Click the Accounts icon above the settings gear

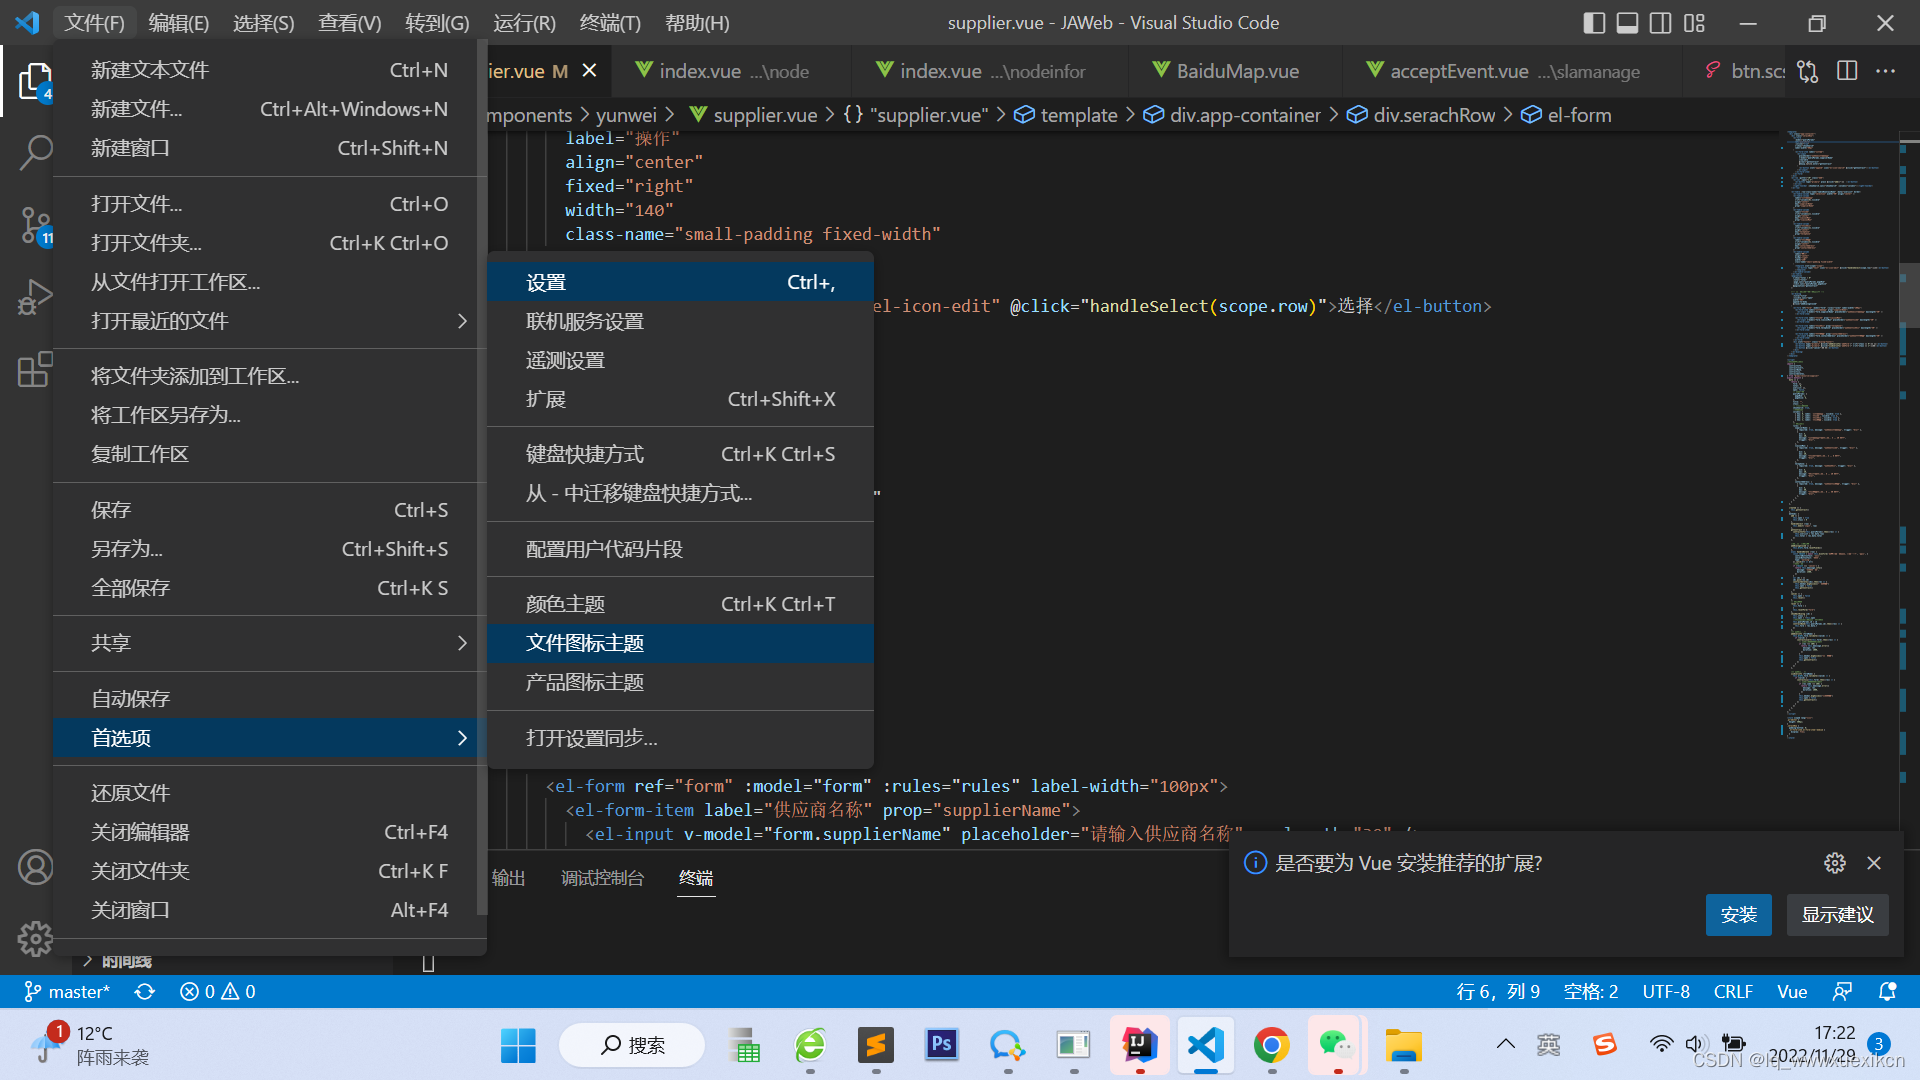tap(36, 867)
